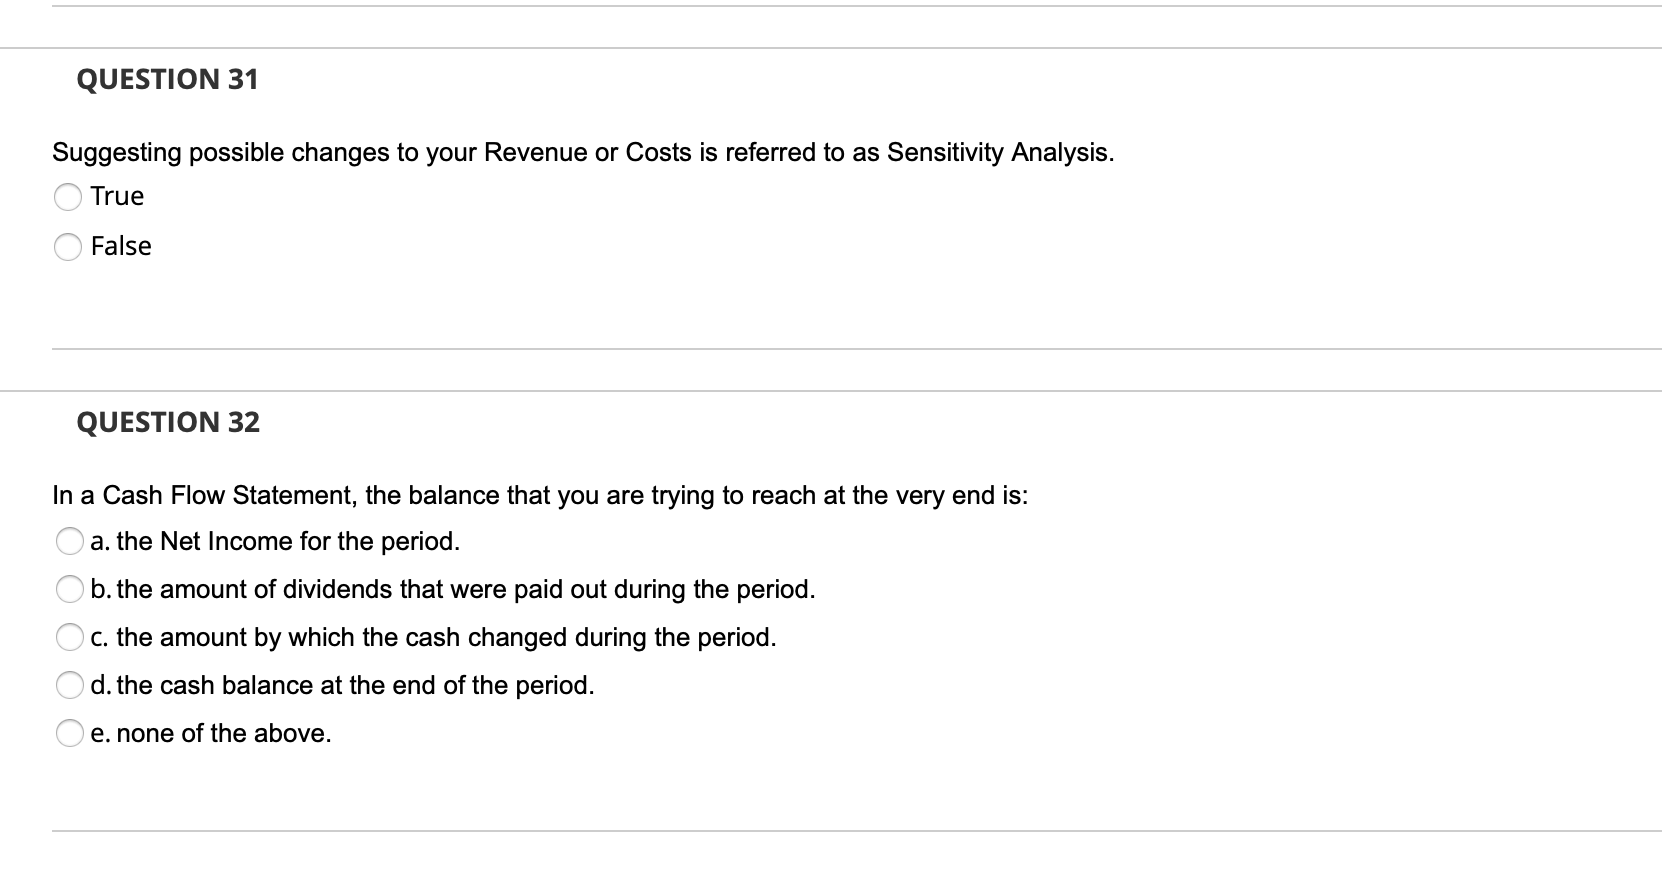
Task: Click the 'none of the above' label
Action: point(211,733)
